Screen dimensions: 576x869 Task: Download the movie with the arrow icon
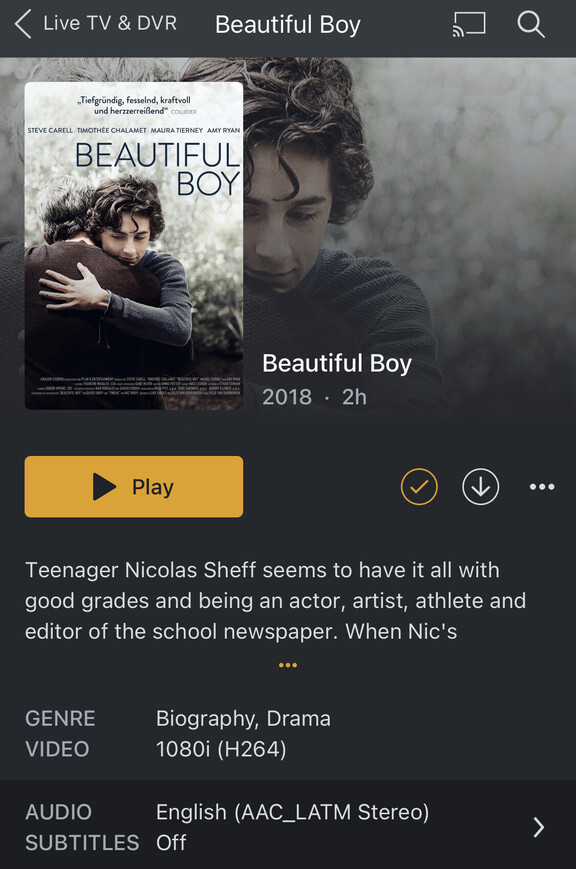481,487
